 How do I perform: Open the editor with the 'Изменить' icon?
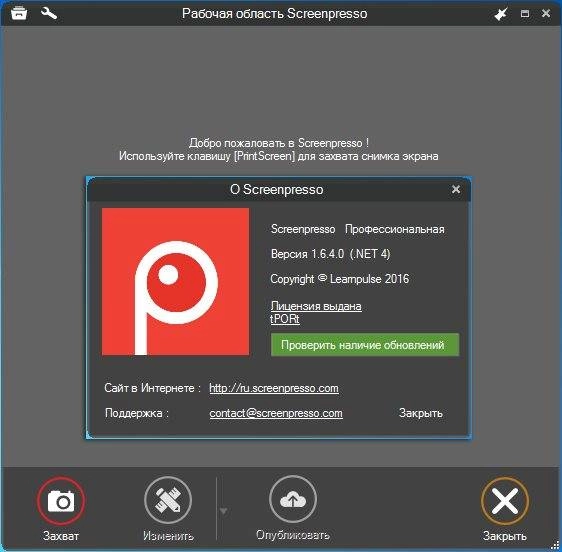168,500
